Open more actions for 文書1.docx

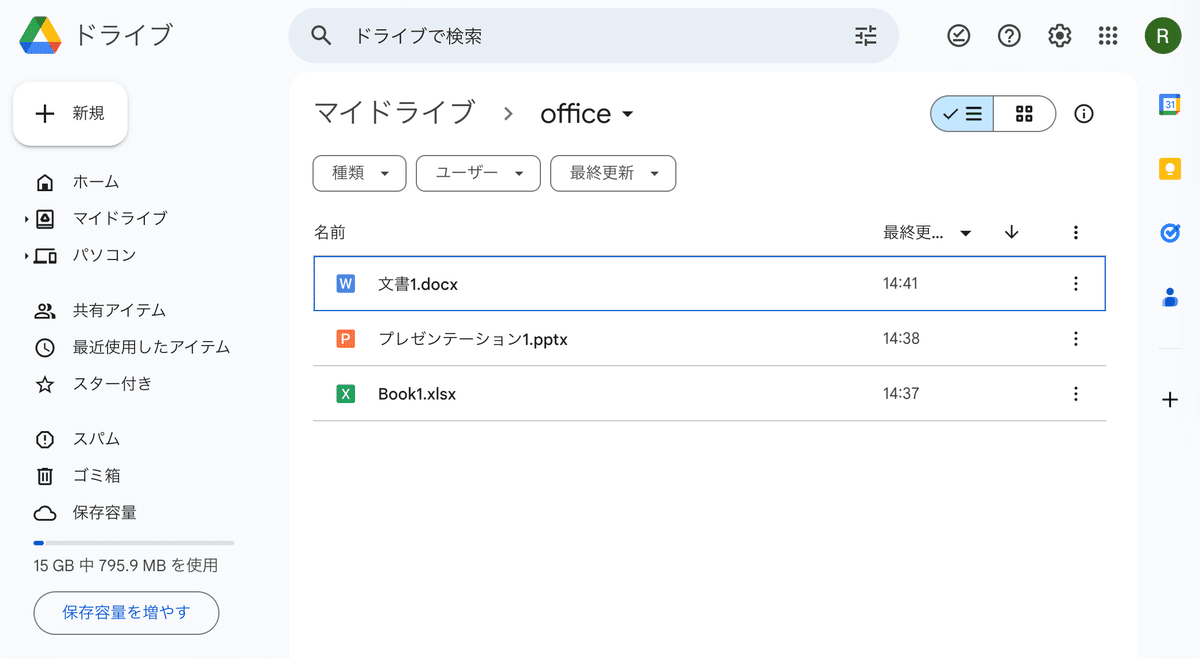pyautogui.click(x=1076, y=284)
